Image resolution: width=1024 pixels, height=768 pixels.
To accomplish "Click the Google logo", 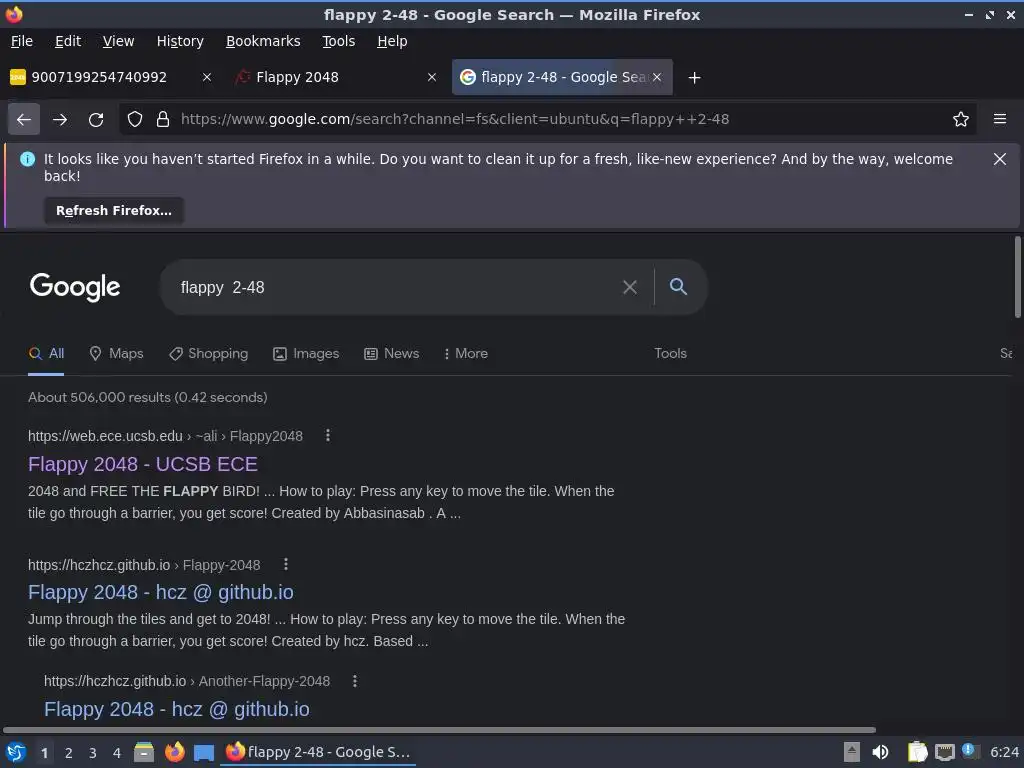I will 75,287.
